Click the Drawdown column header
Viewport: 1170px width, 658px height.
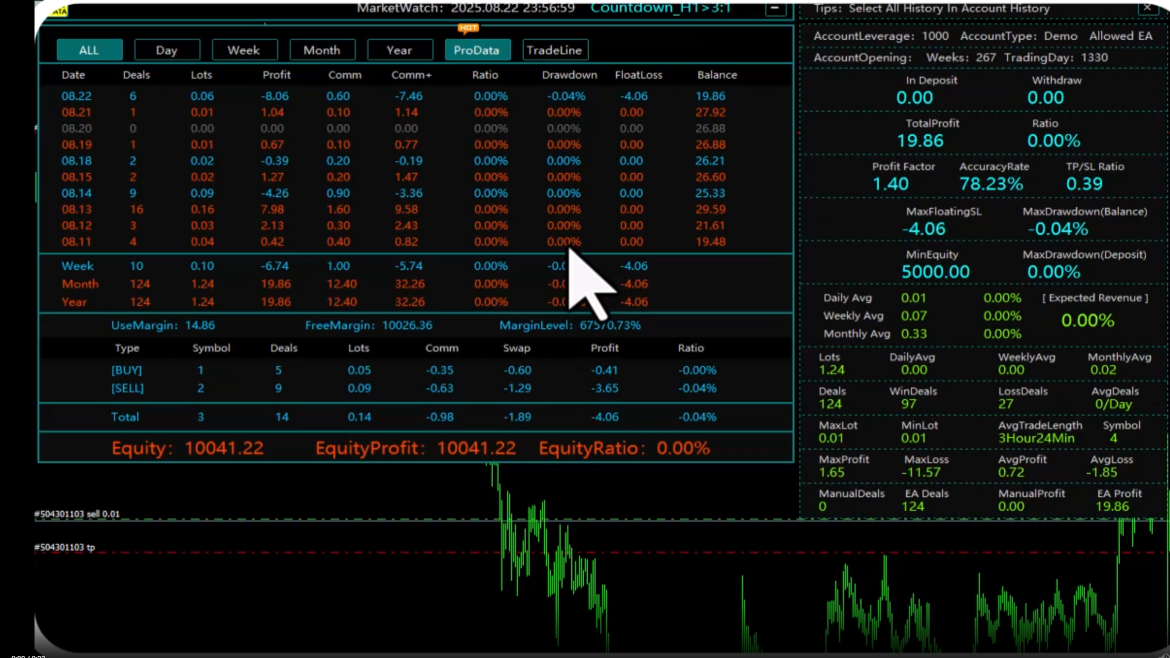point(569,75)
